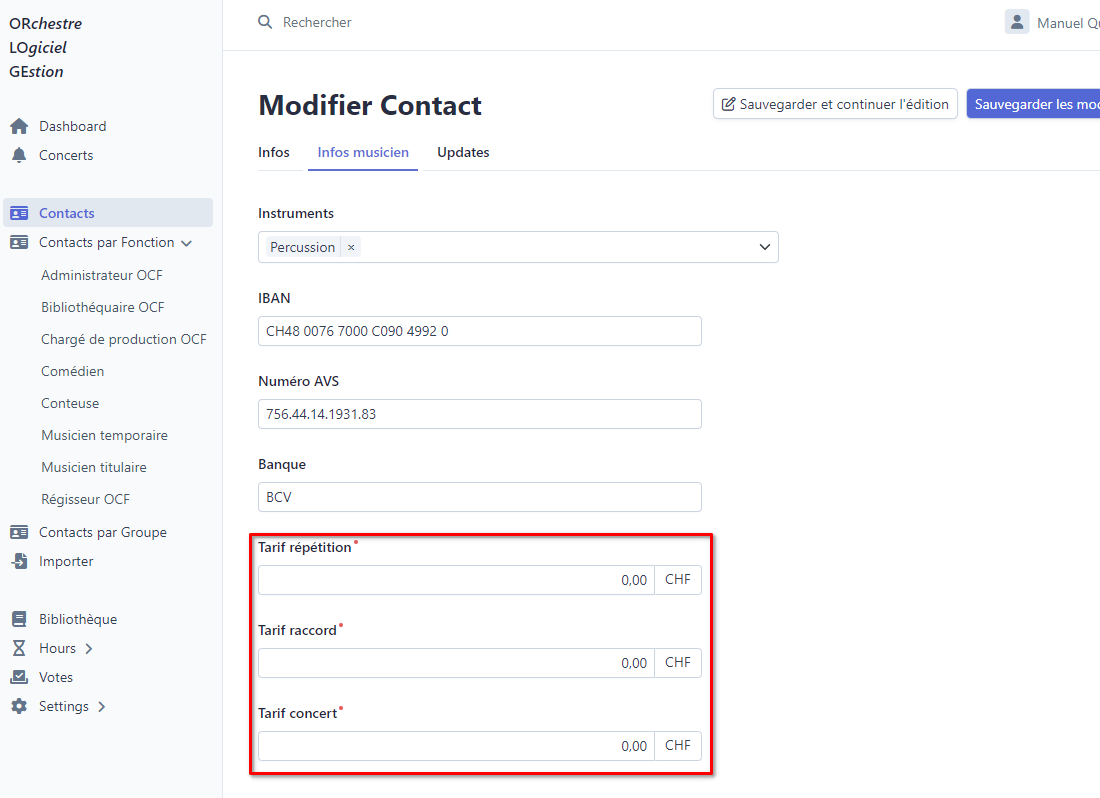Expand the Settings submenu
The height and width of the screenshot is (798, 1100).
pyautogui.click(x=102, y=707)
